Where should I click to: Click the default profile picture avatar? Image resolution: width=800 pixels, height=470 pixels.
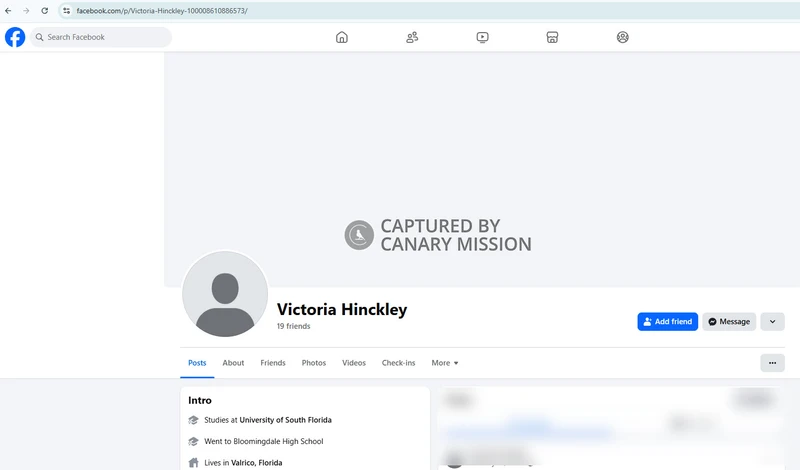[x=225, y=294]
